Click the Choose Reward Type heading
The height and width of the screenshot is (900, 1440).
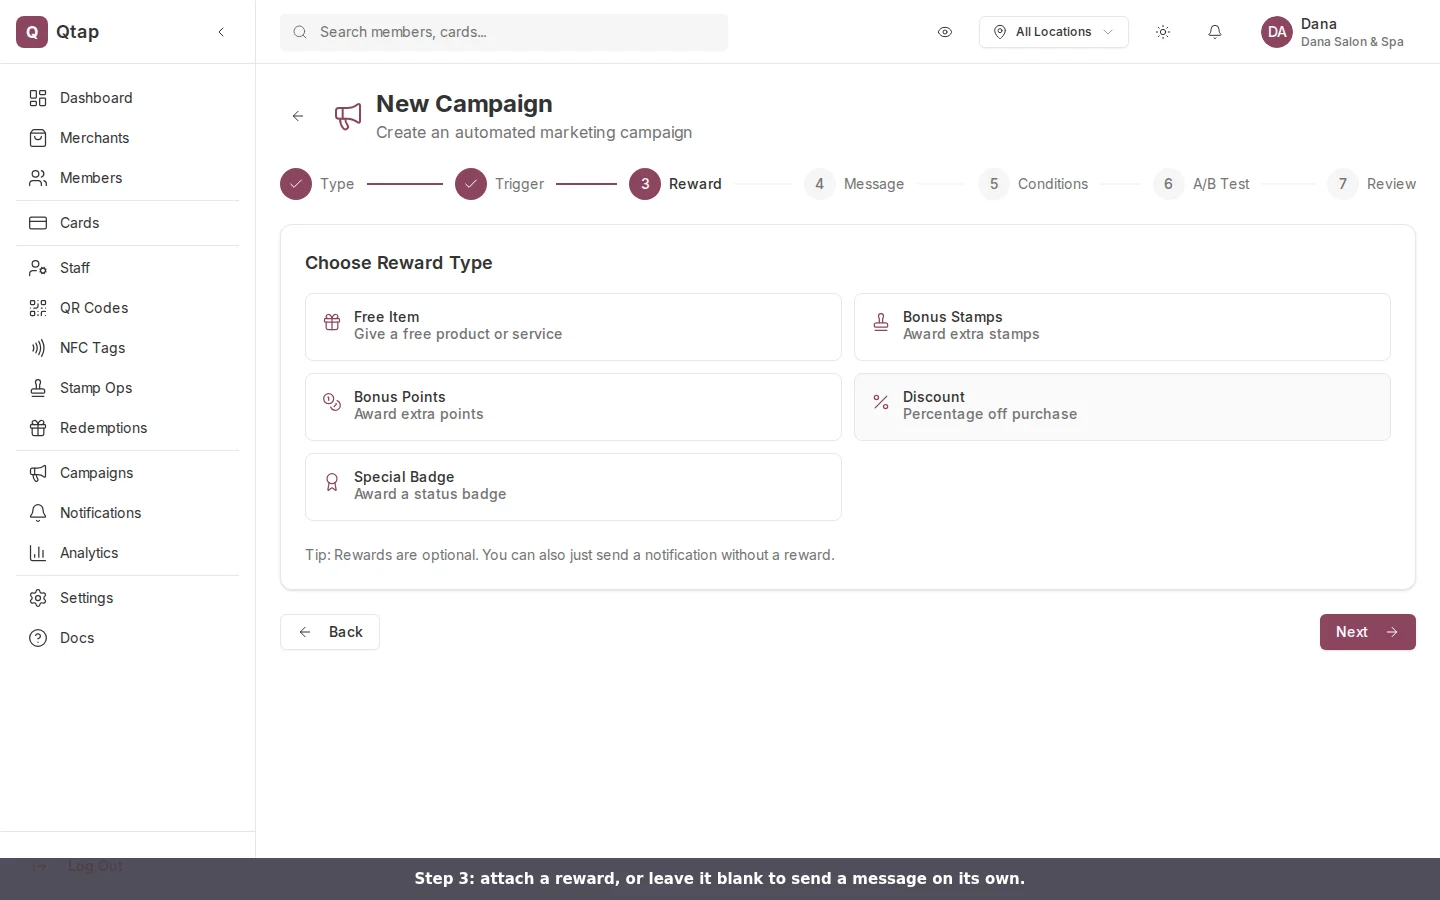[399, 263]
